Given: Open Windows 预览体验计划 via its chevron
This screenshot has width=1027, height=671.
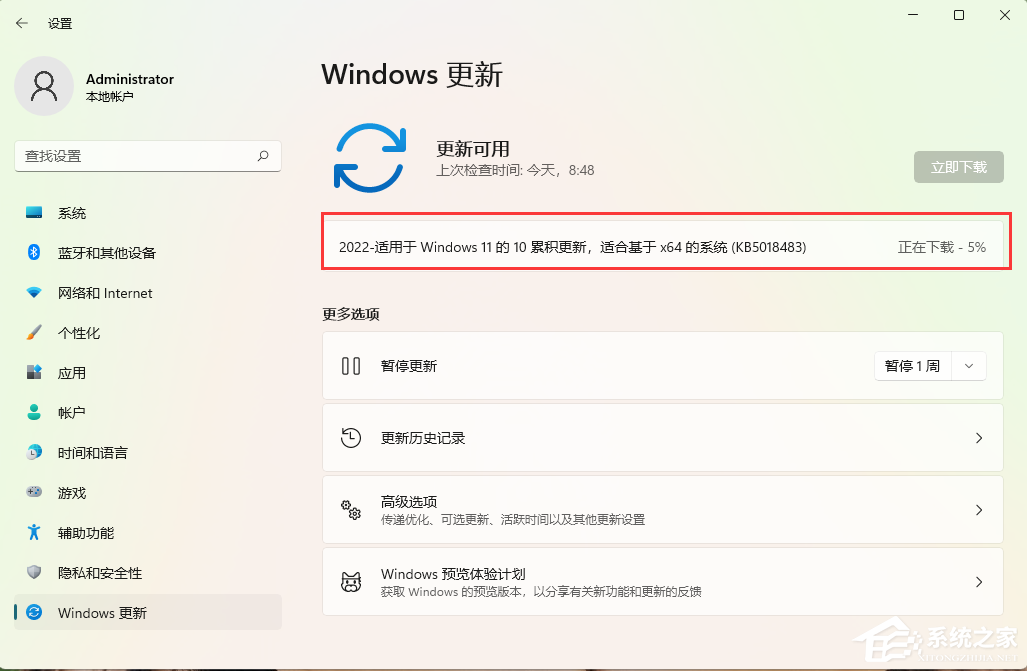Looking at the screenshot, I should (978, 582).
